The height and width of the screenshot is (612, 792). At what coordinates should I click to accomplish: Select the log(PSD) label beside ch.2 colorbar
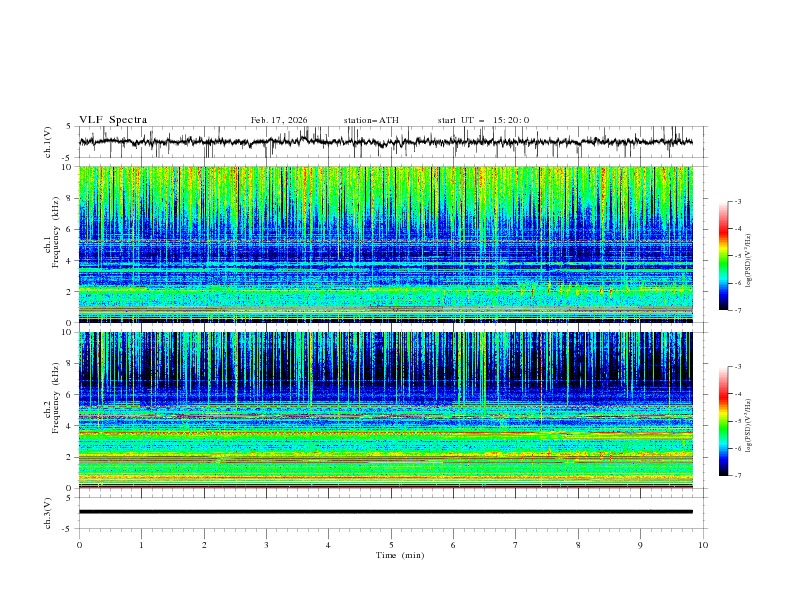click(748, 425)
